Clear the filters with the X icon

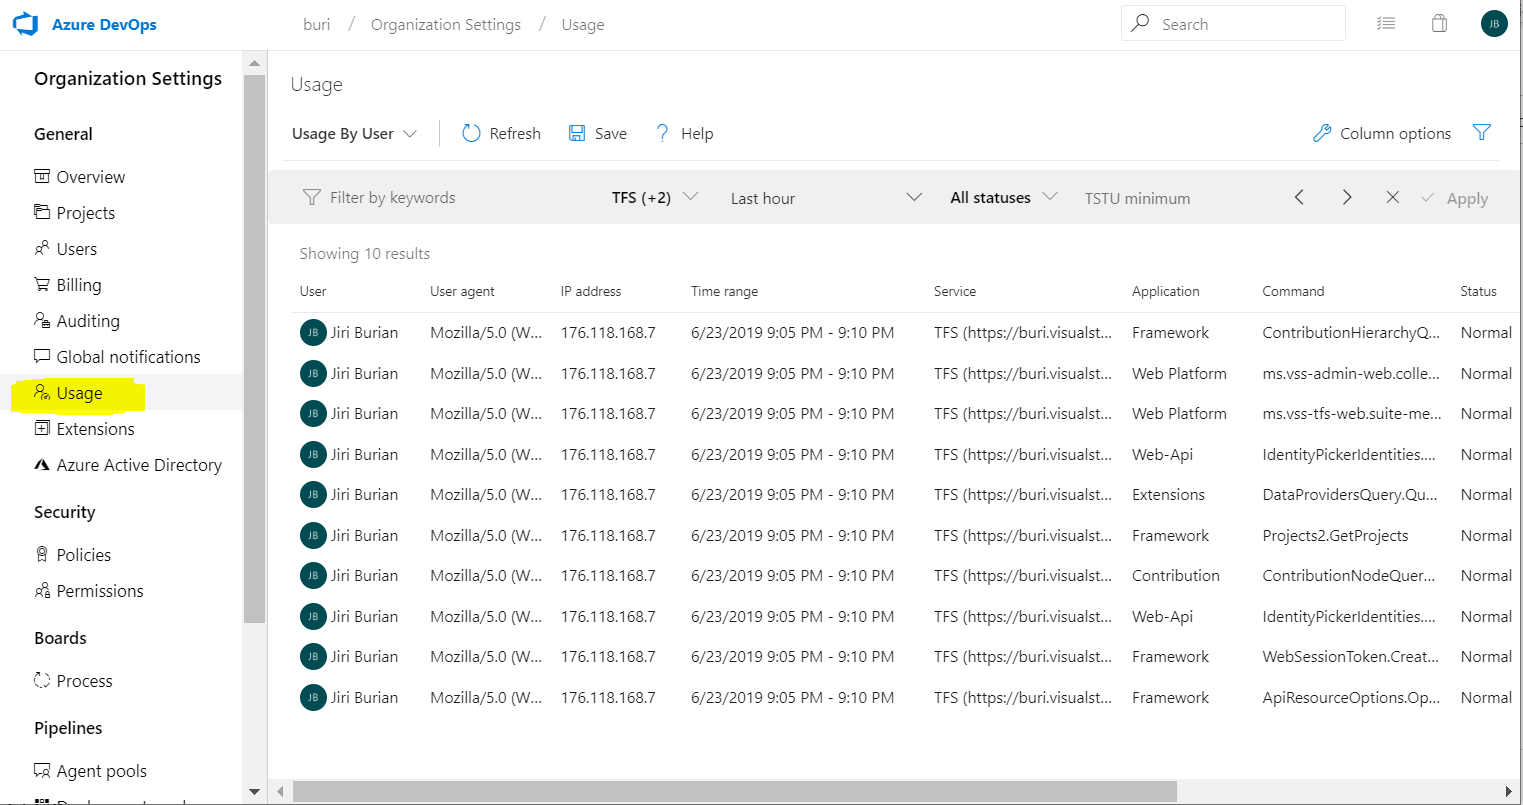pos(1392,197)
